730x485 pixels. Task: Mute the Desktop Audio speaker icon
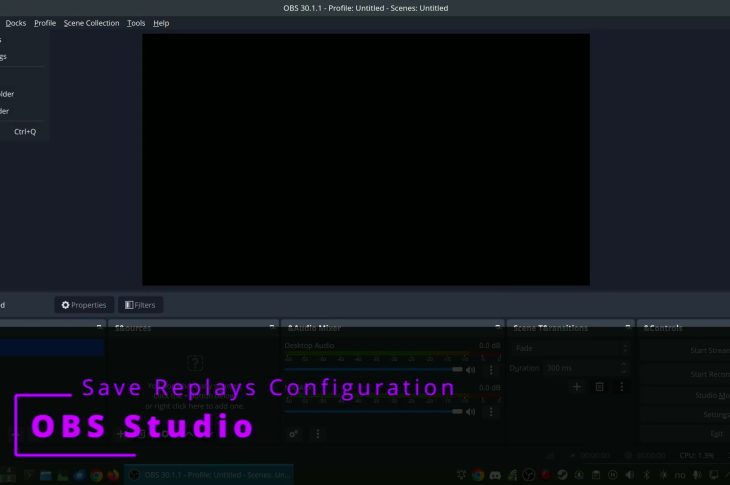tap(471, 370)
